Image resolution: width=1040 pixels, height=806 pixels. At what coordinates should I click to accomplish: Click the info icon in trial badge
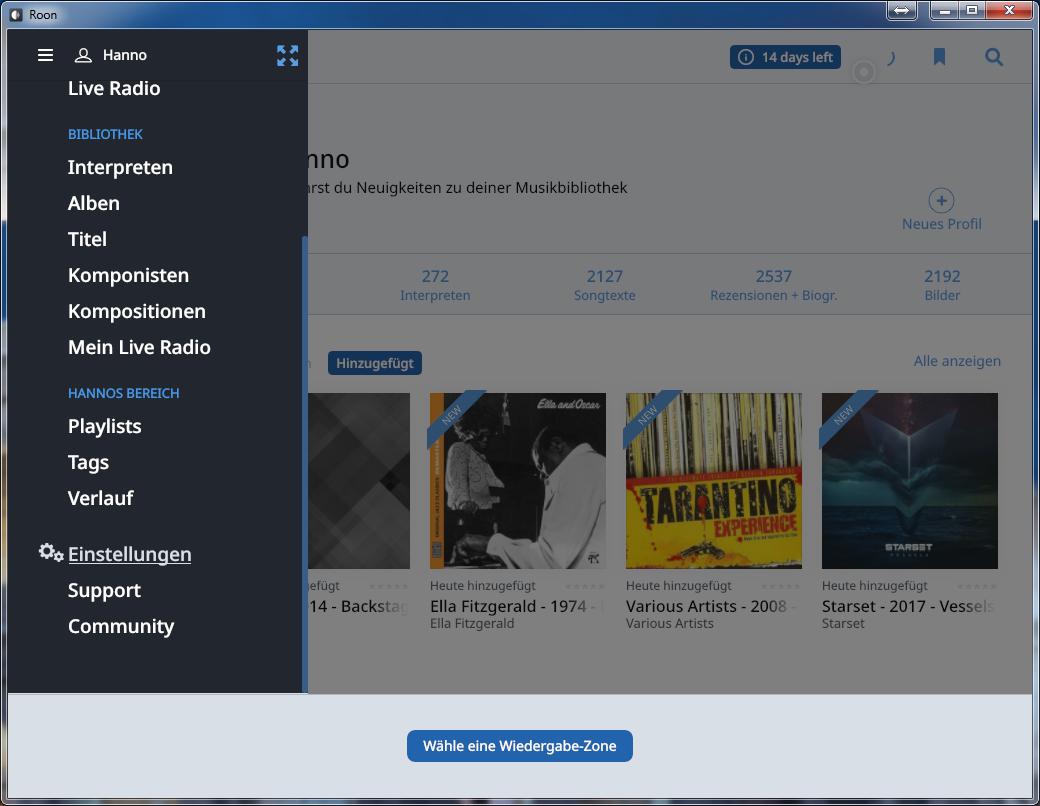tap(746, 57)
